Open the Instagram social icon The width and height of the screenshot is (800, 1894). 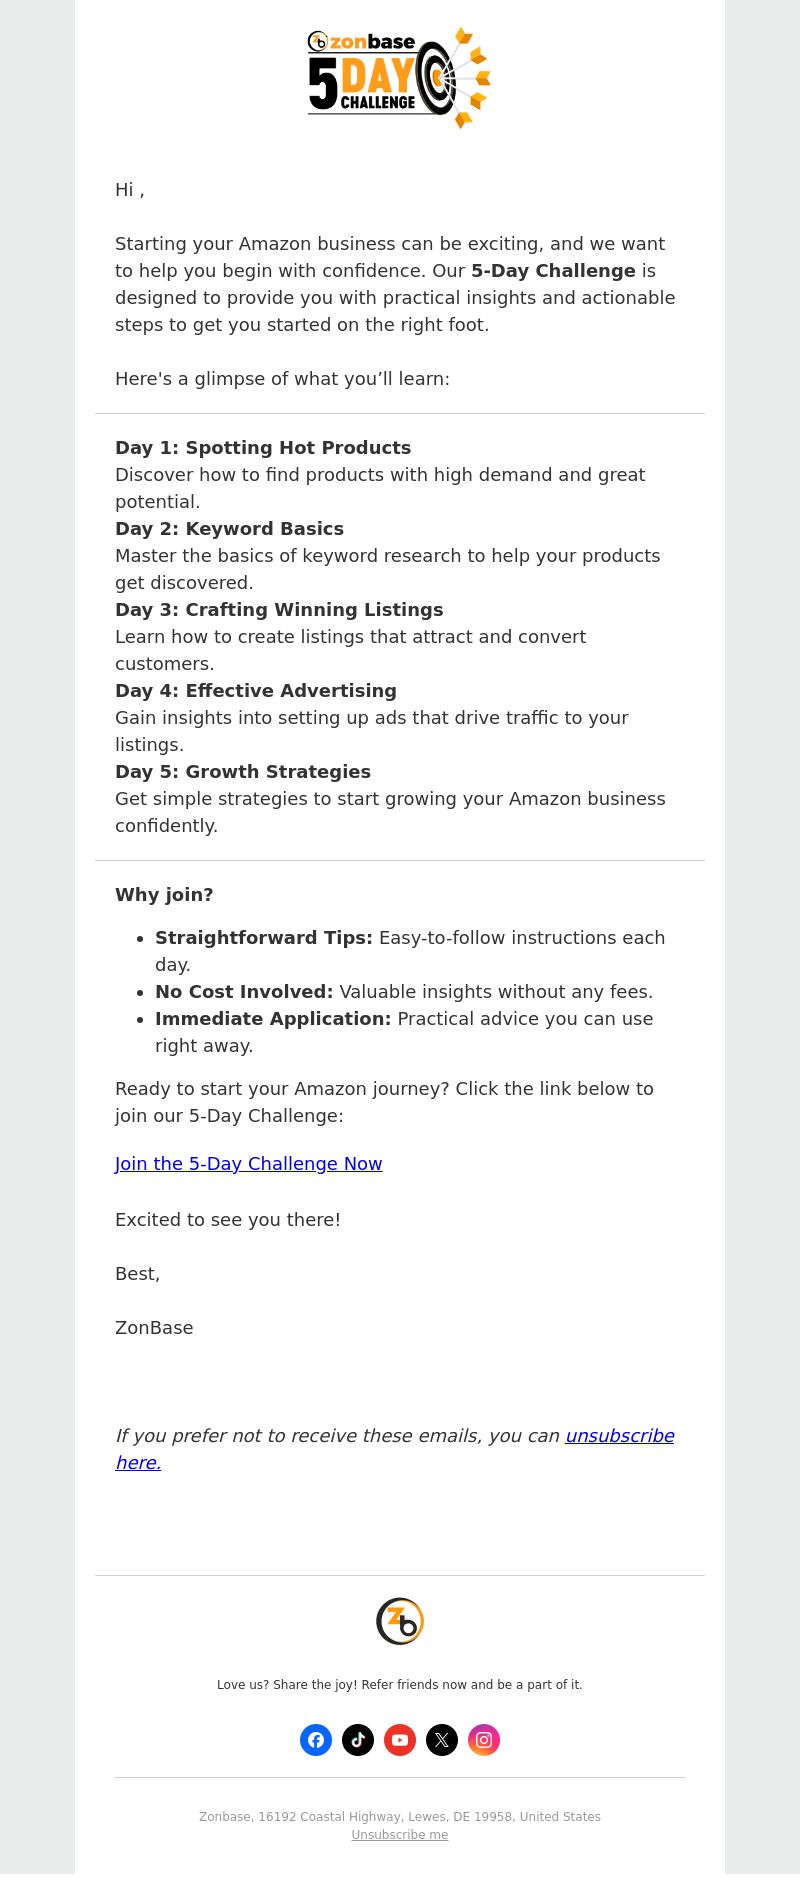[x=484, y=1740]
